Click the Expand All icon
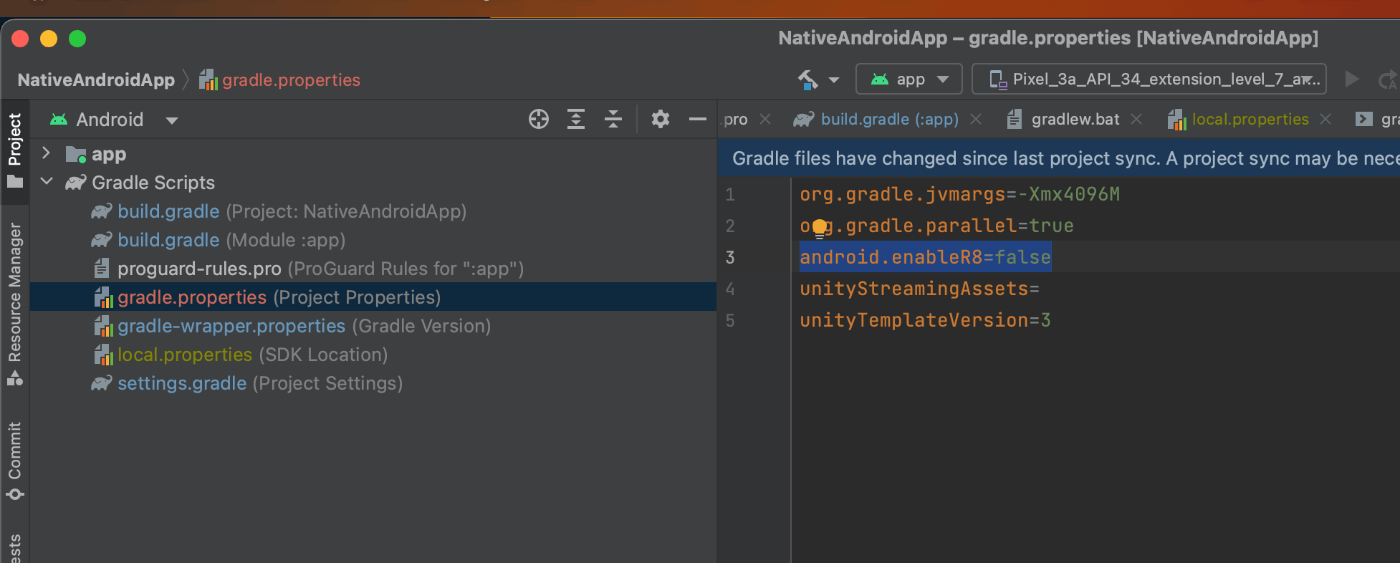 (x=576, y=119)
